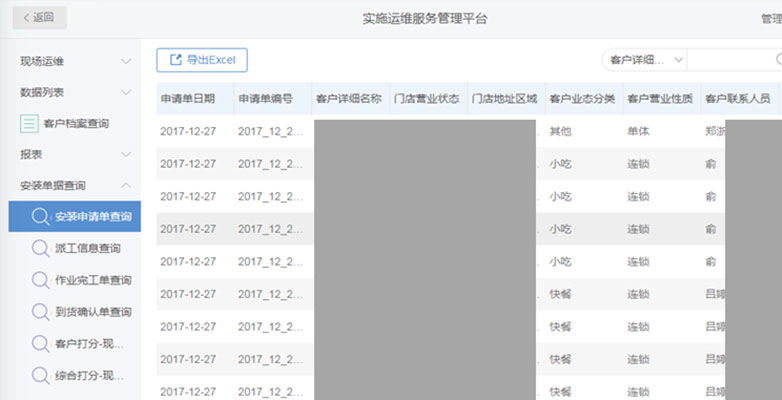This screenshot has width=782, height=400.
Task: Click the magnifier icon beside 综合打分-现
Action: click(40, 376)
